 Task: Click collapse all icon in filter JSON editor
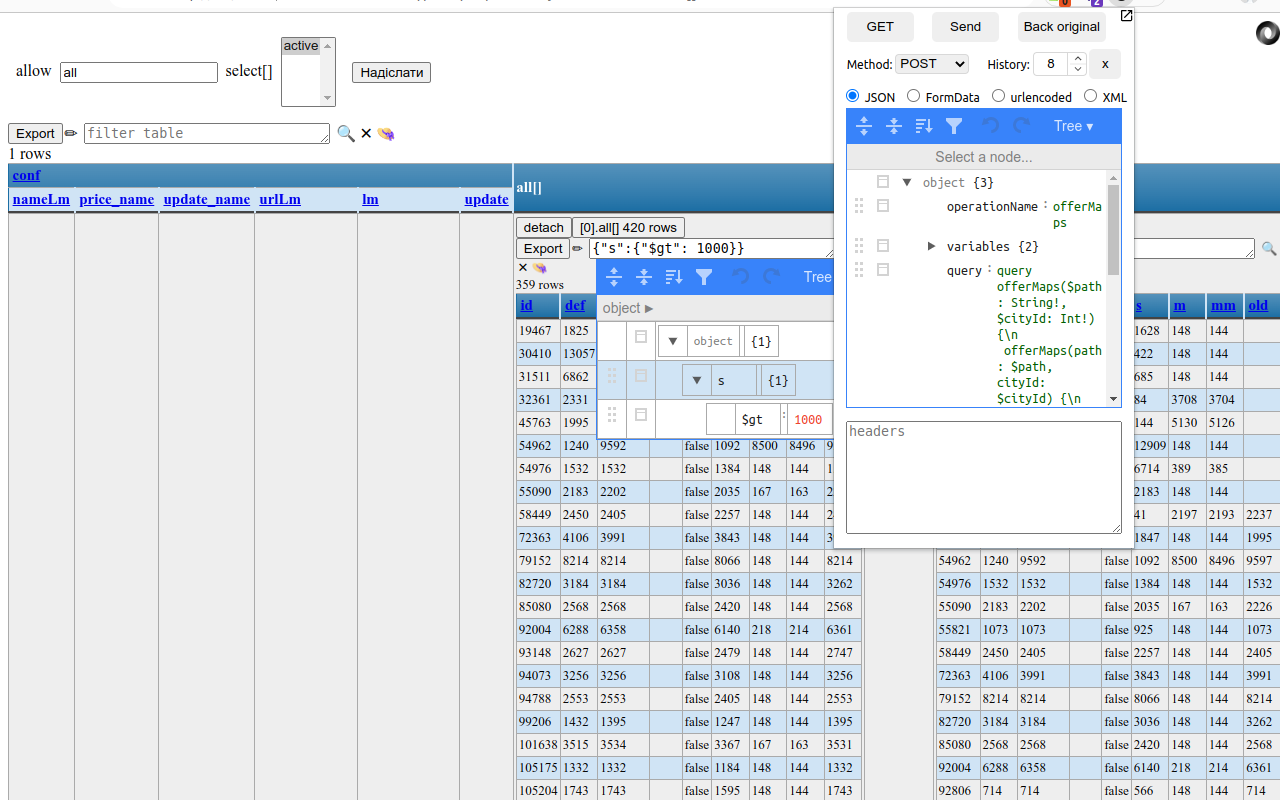(644, 277)
